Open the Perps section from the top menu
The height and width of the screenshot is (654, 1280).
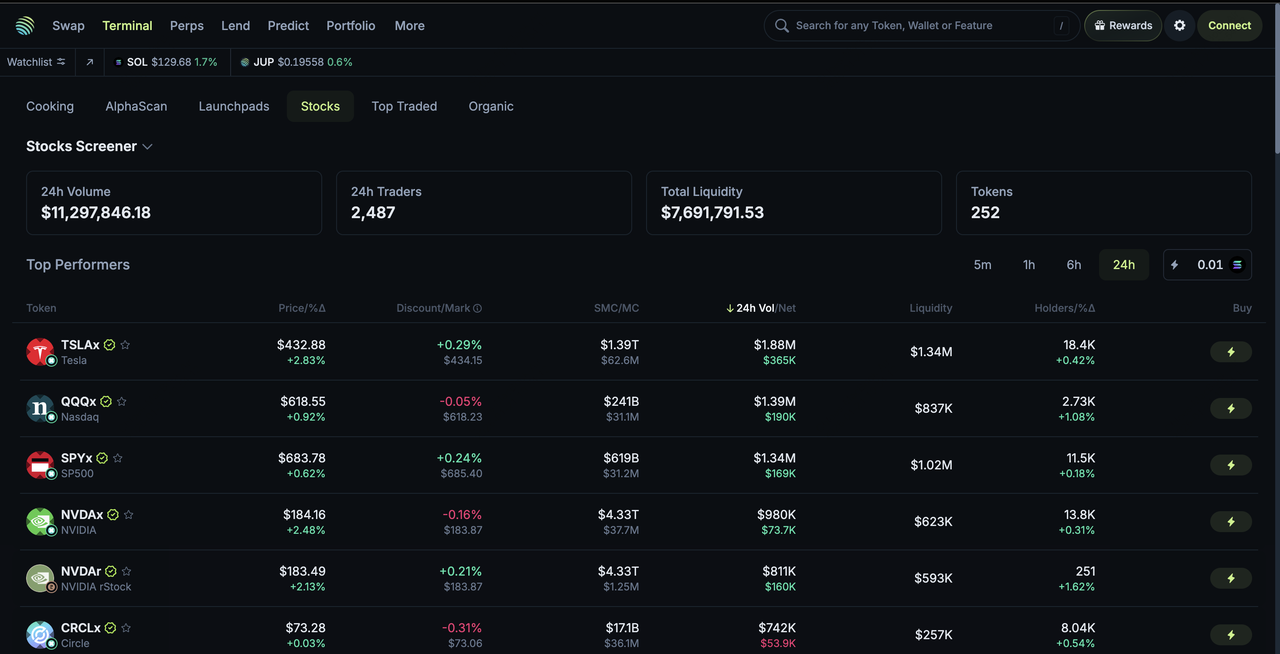click(186, 25)
